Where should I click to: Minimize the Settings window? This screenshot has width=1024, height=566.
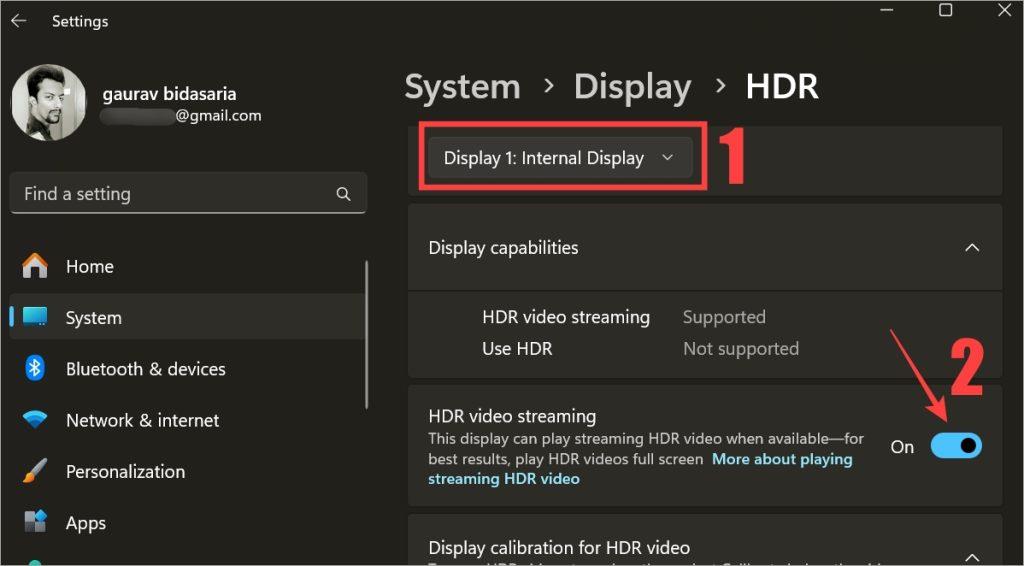(x=886, y=10)
